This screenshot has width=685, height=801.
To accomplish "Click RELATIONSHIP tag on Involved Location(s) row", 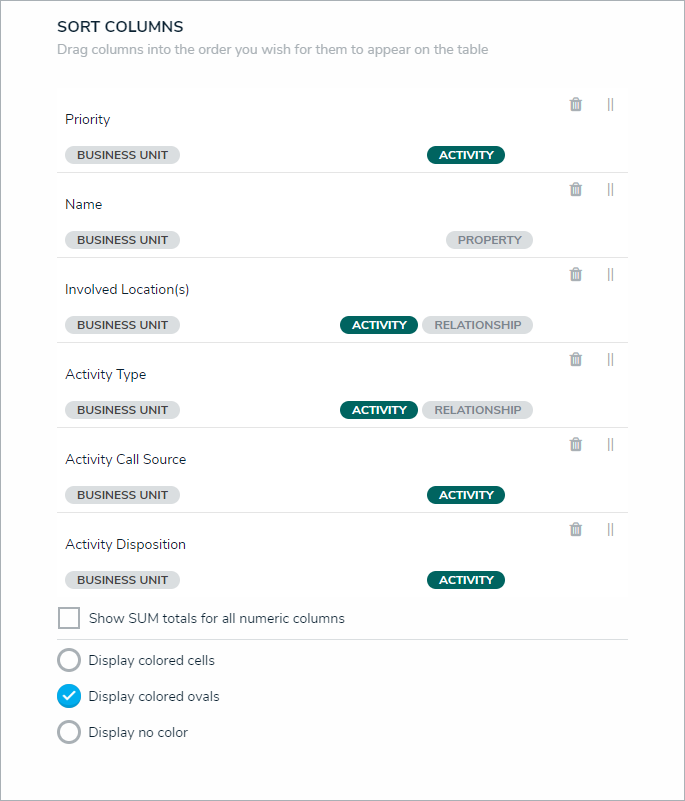I will (477, 325).
